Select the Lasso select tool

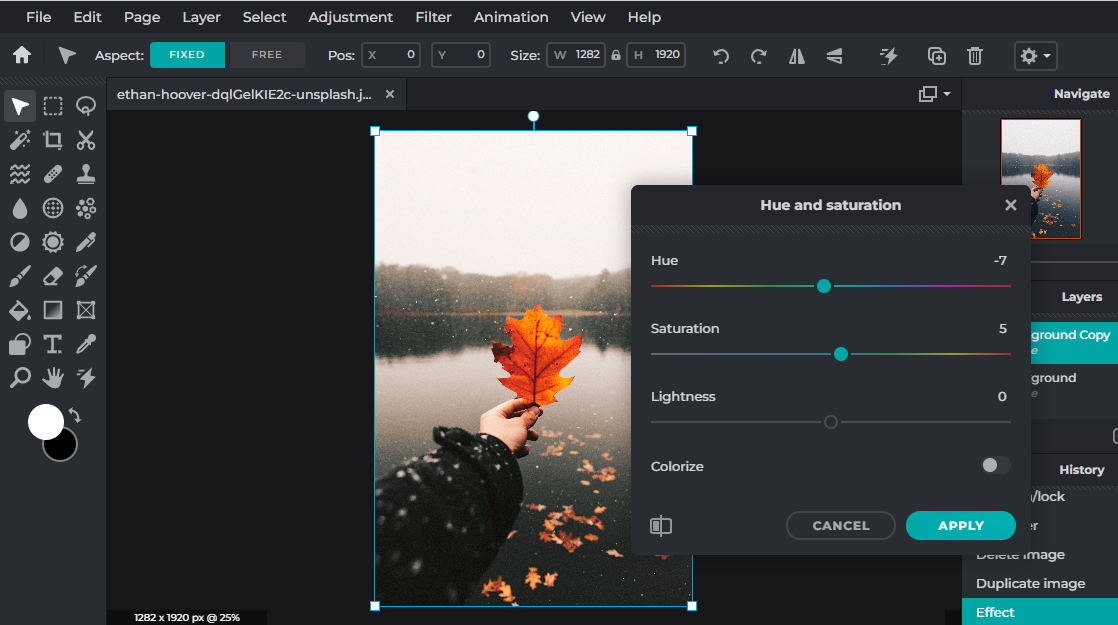tap(85, 106)
